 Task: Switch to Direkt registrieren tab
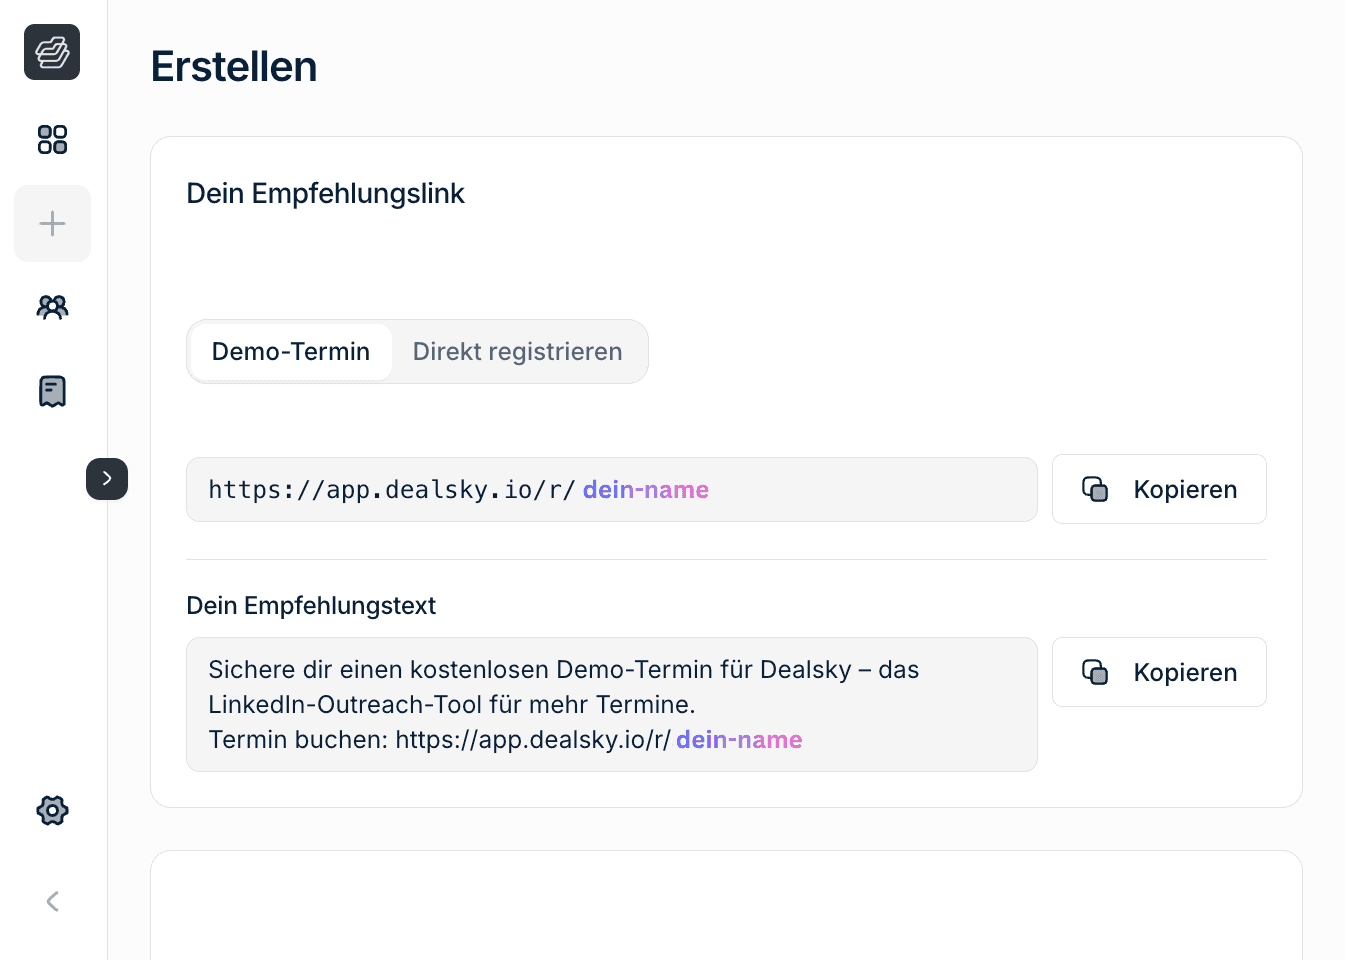[x=518, y=352]
